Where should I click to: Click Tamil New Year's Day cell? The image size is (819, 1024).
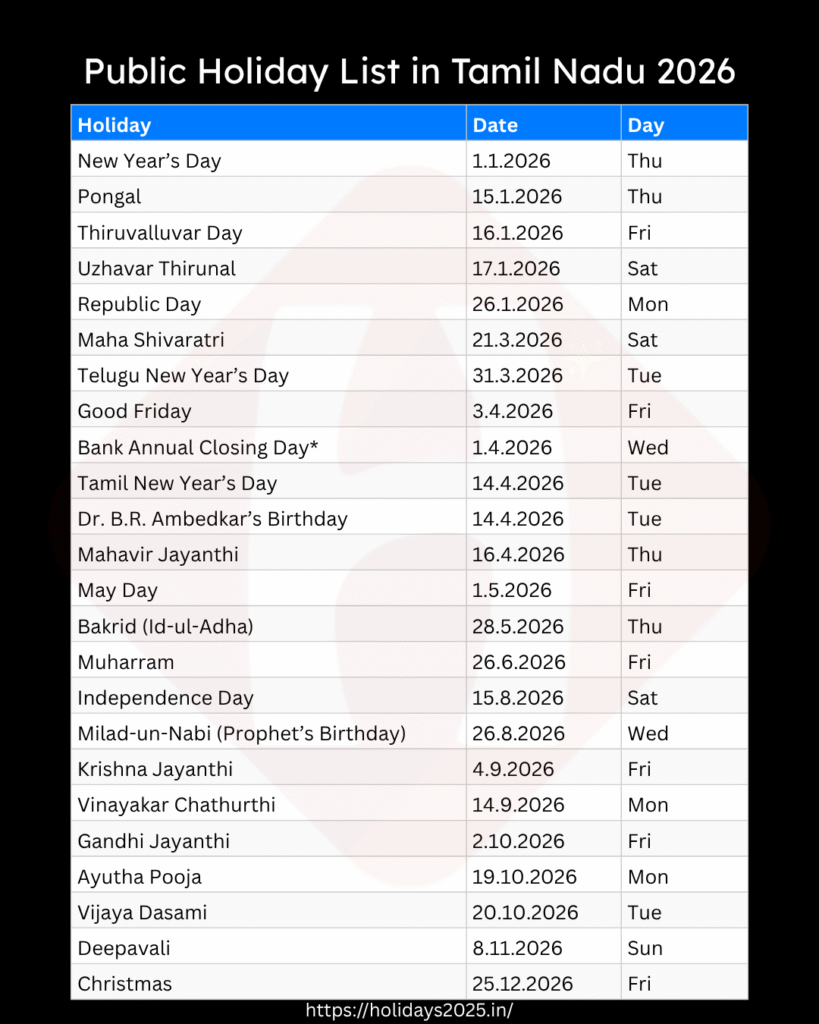click(x=177, y=484)
